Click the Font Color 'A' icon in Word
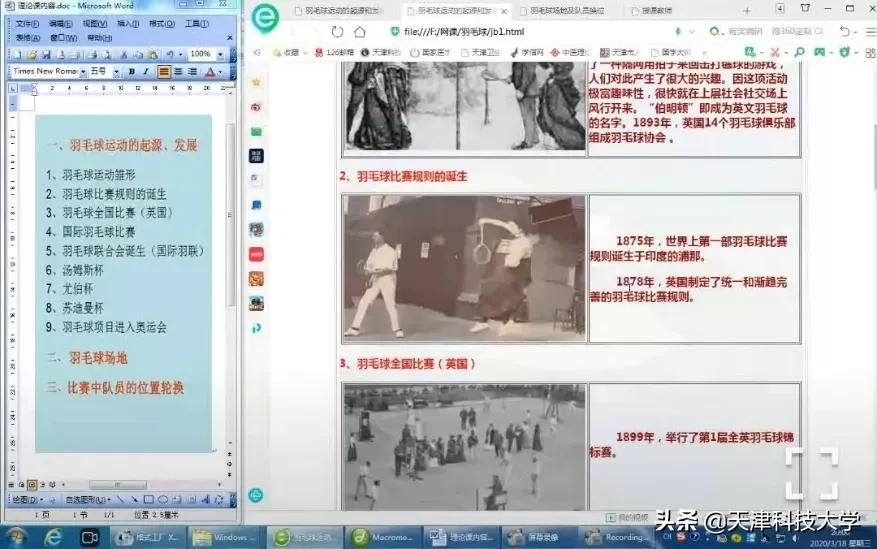The width and height of the screenshot is (877, 549). [210, 72]
